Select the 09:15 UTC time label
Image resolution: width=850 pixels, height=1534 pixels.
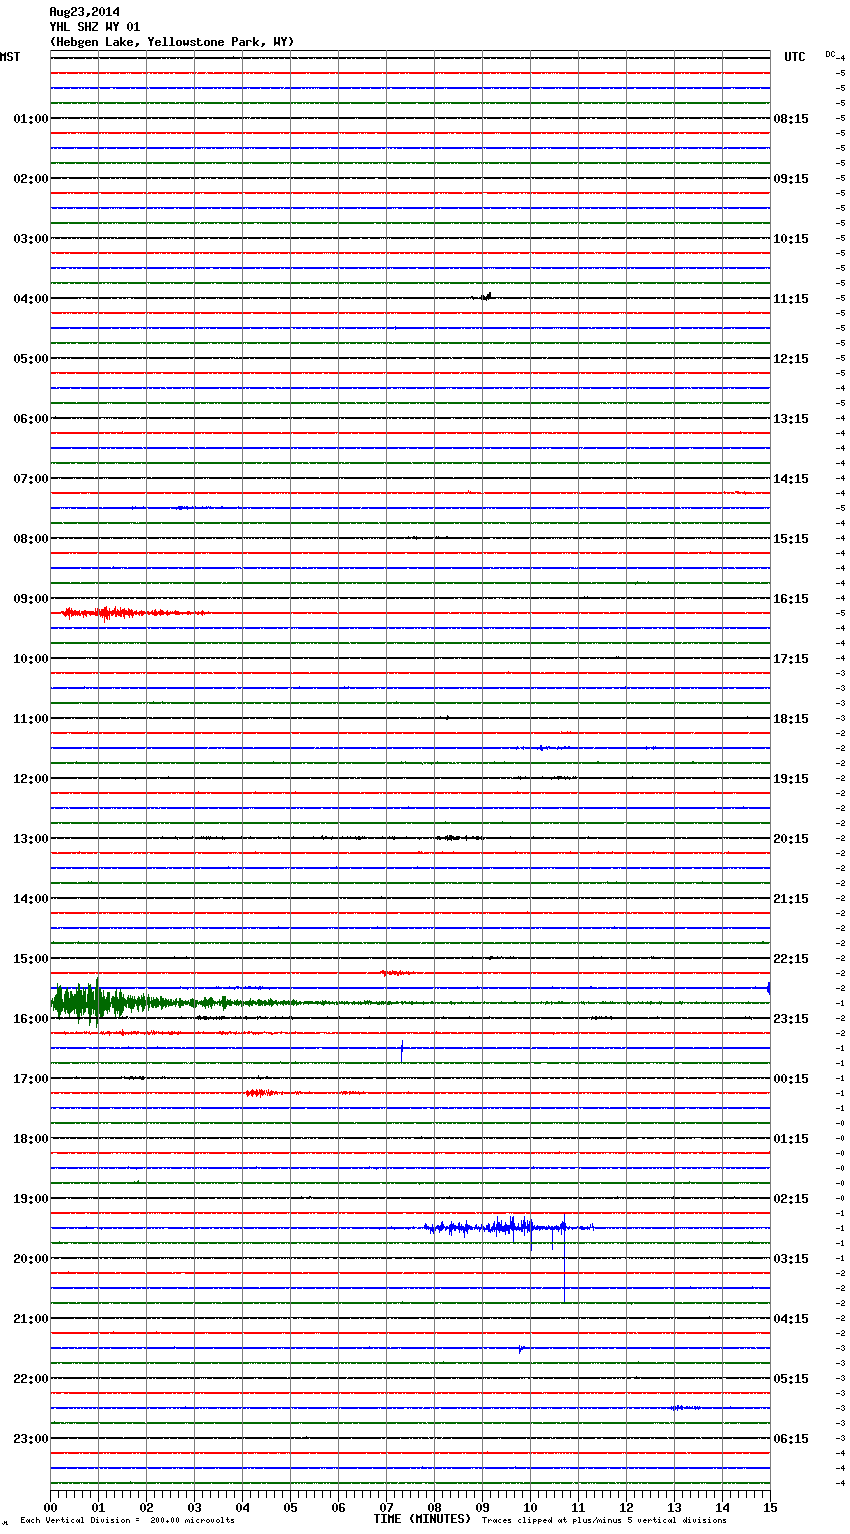tap(791, 179)
